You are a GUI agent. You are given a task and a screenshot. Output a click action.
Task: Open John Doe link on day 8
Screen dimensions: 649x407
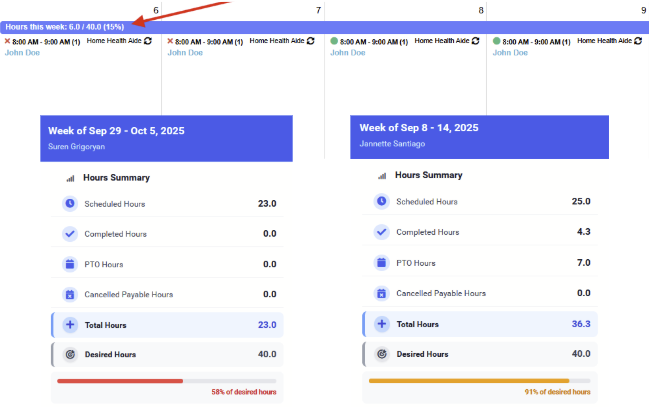click(349, 53)
